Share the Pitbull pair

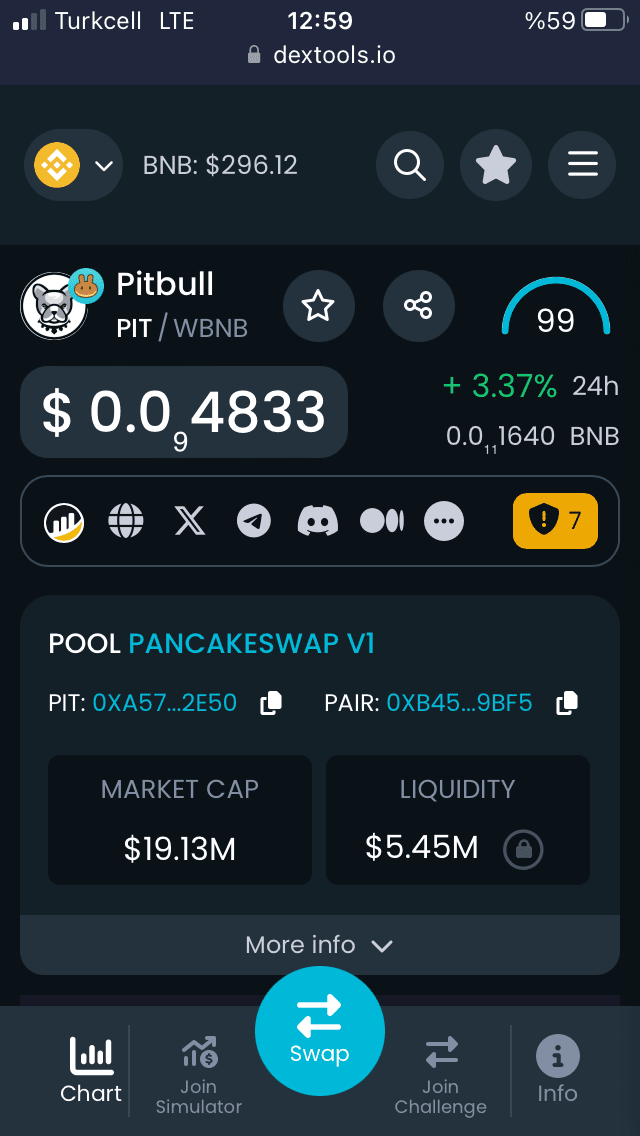418,306
